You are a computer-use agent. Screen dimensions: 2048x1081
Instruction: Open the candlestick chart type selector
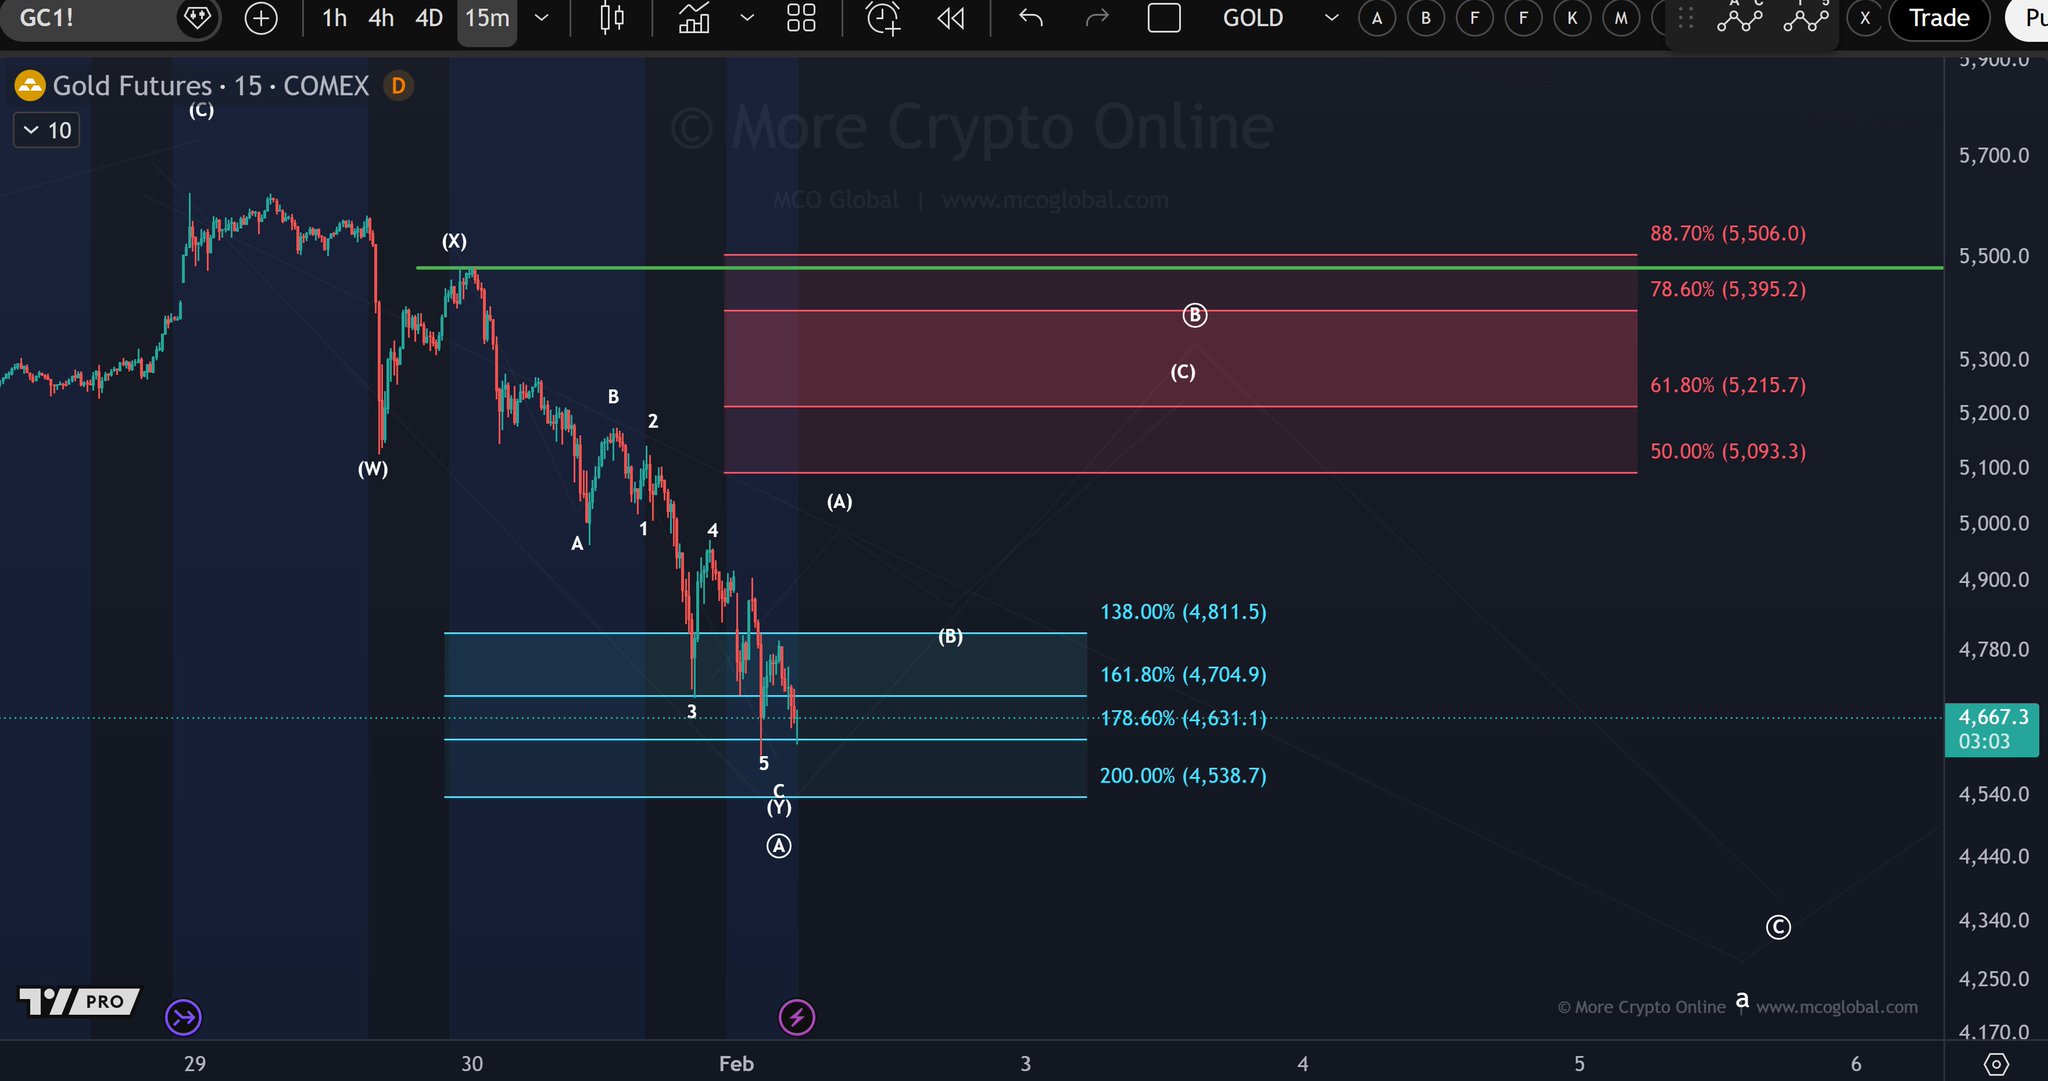612,18
